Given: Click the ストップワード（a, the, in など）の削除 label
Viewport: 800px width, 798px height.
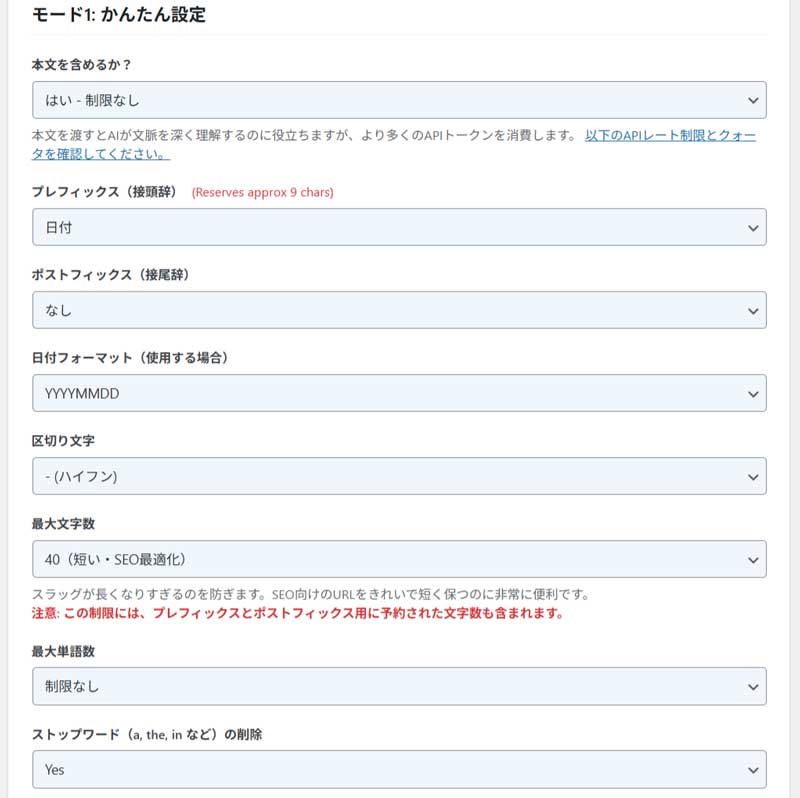Looking at the screenshot, I should [147, 734].
